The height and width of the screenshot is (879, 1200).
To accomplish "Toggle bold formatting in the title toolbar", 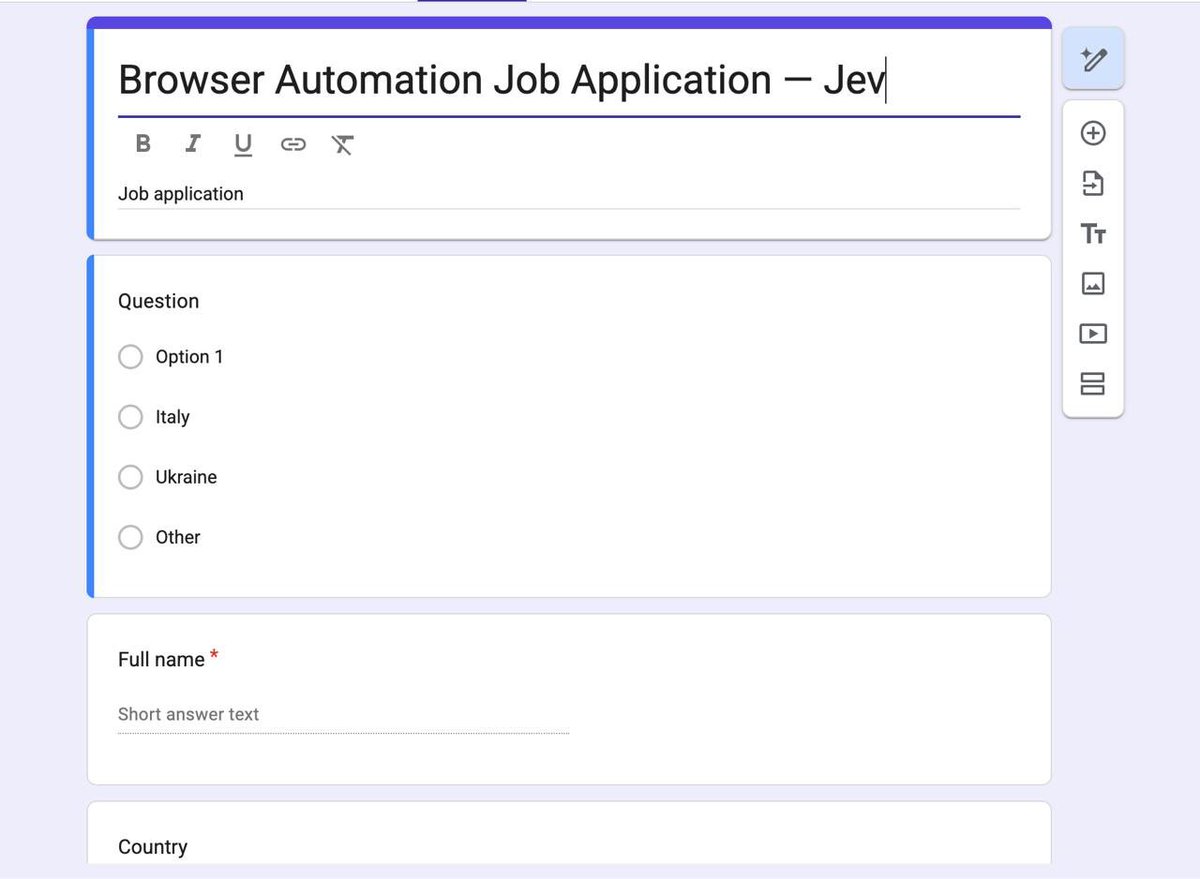I will click(143, 144).
